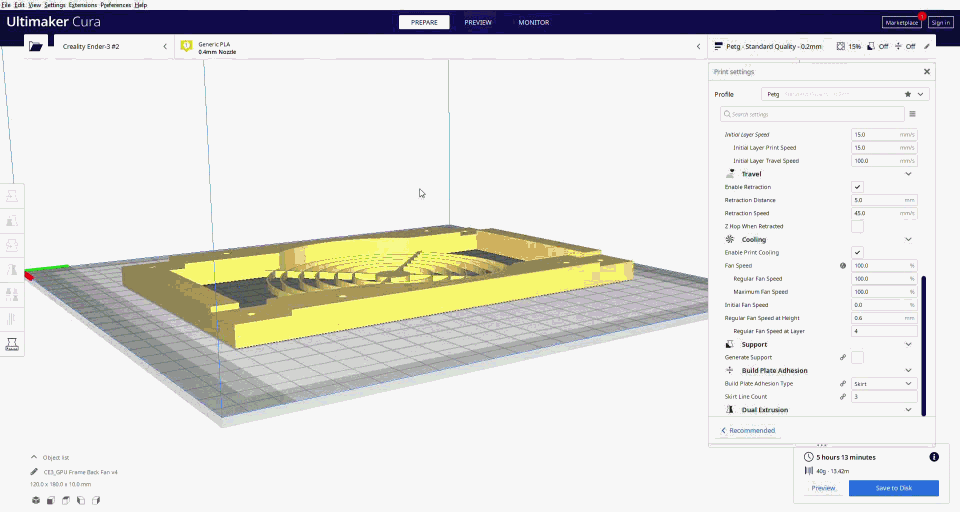Toggle Enable Retraction checkbox
This screenshot has height=512, width=960.
coord(857,187)
